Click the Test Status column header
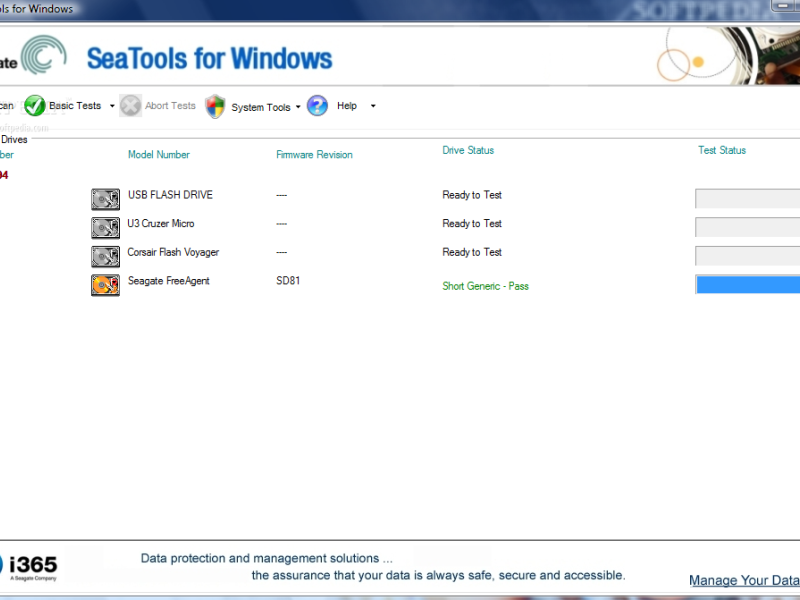The height and width of the screenshot is (600, 800). (x=722, y=150)
